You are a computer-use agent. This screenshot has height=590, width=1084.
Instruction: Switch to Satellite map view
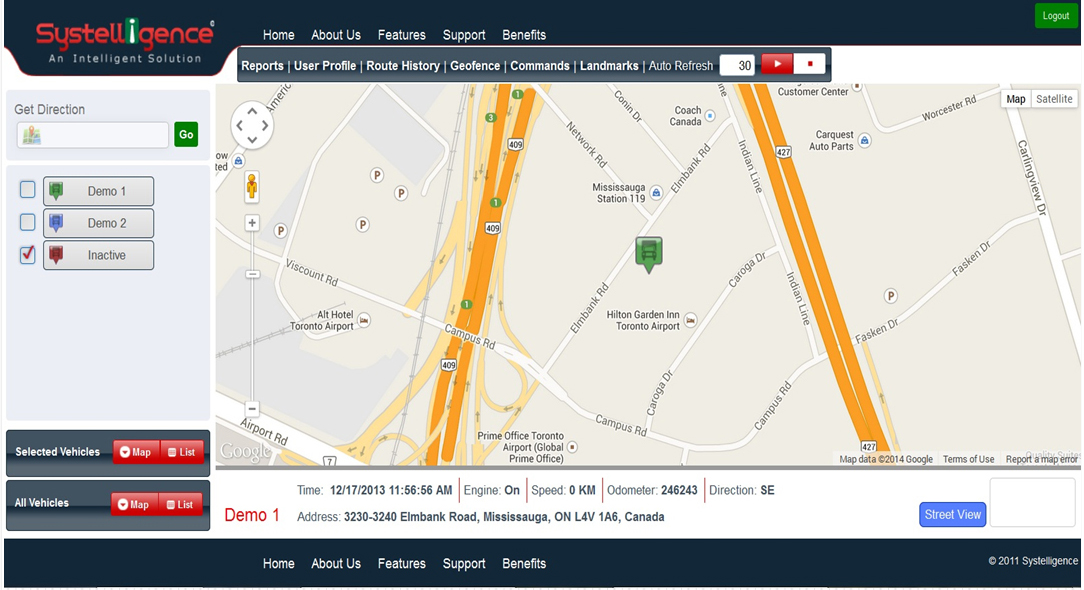click(x=1054, y=99)
